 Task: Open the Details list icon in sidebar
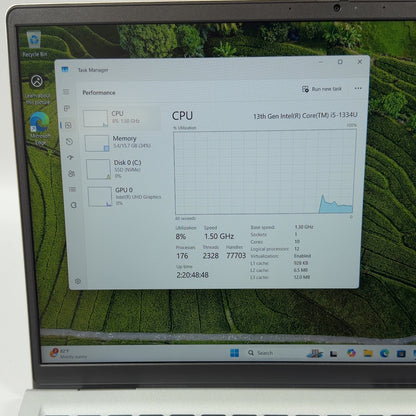[72, 189]
